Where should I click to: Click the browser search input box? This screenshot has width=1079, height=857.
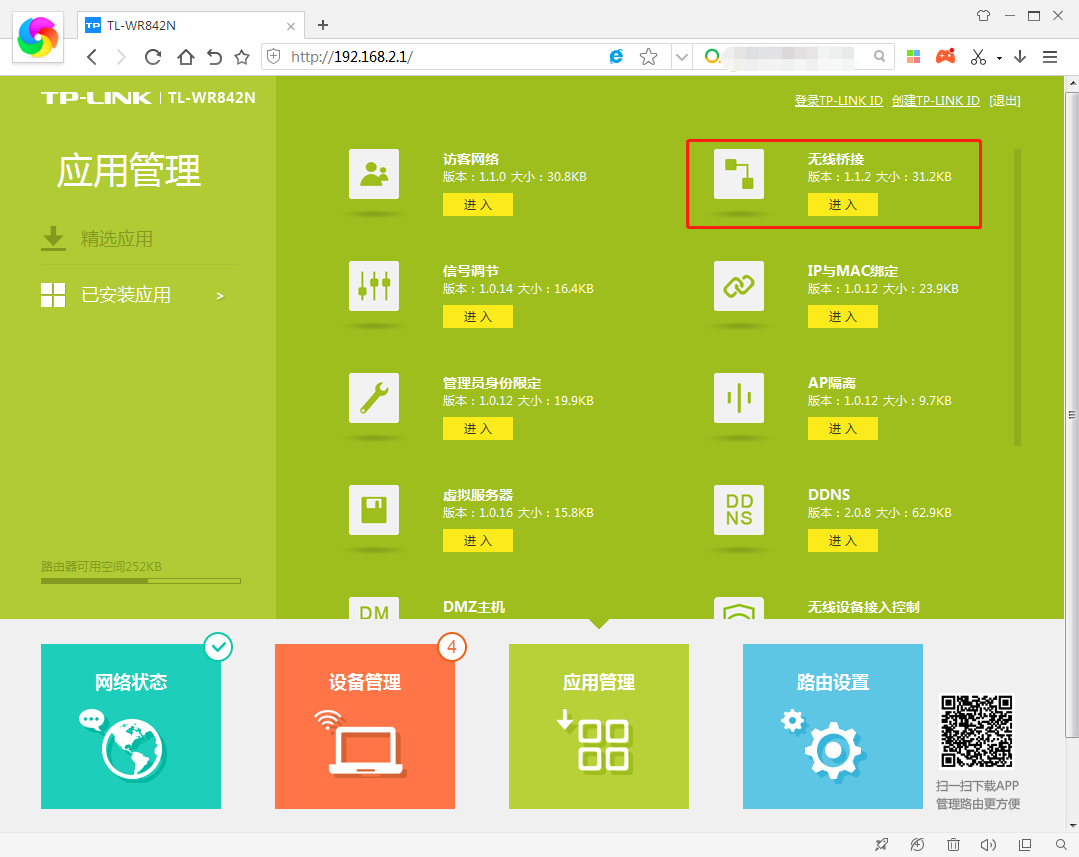(791, 56)
